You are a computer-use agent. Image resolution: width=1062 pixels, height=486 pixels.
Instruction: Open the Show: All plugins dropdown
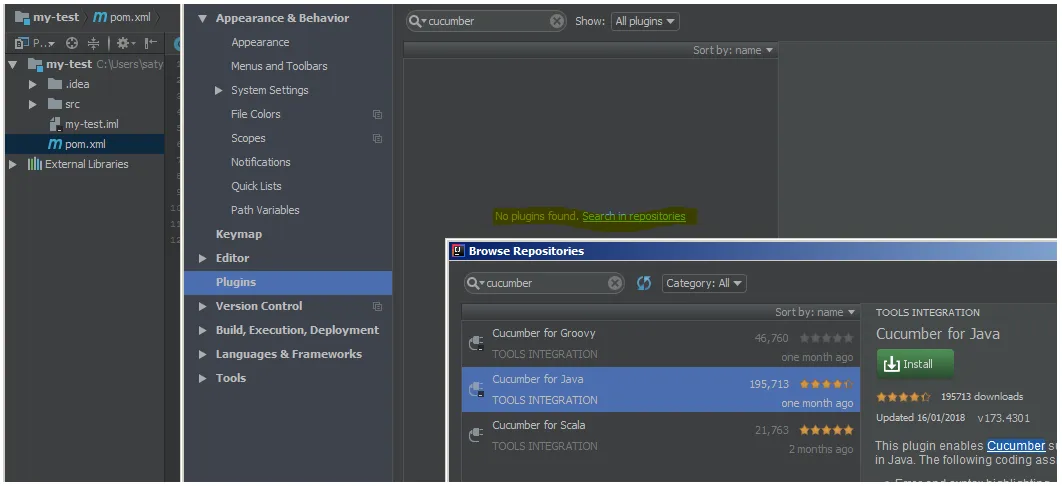pyautogui.click(x=645, y=21)
